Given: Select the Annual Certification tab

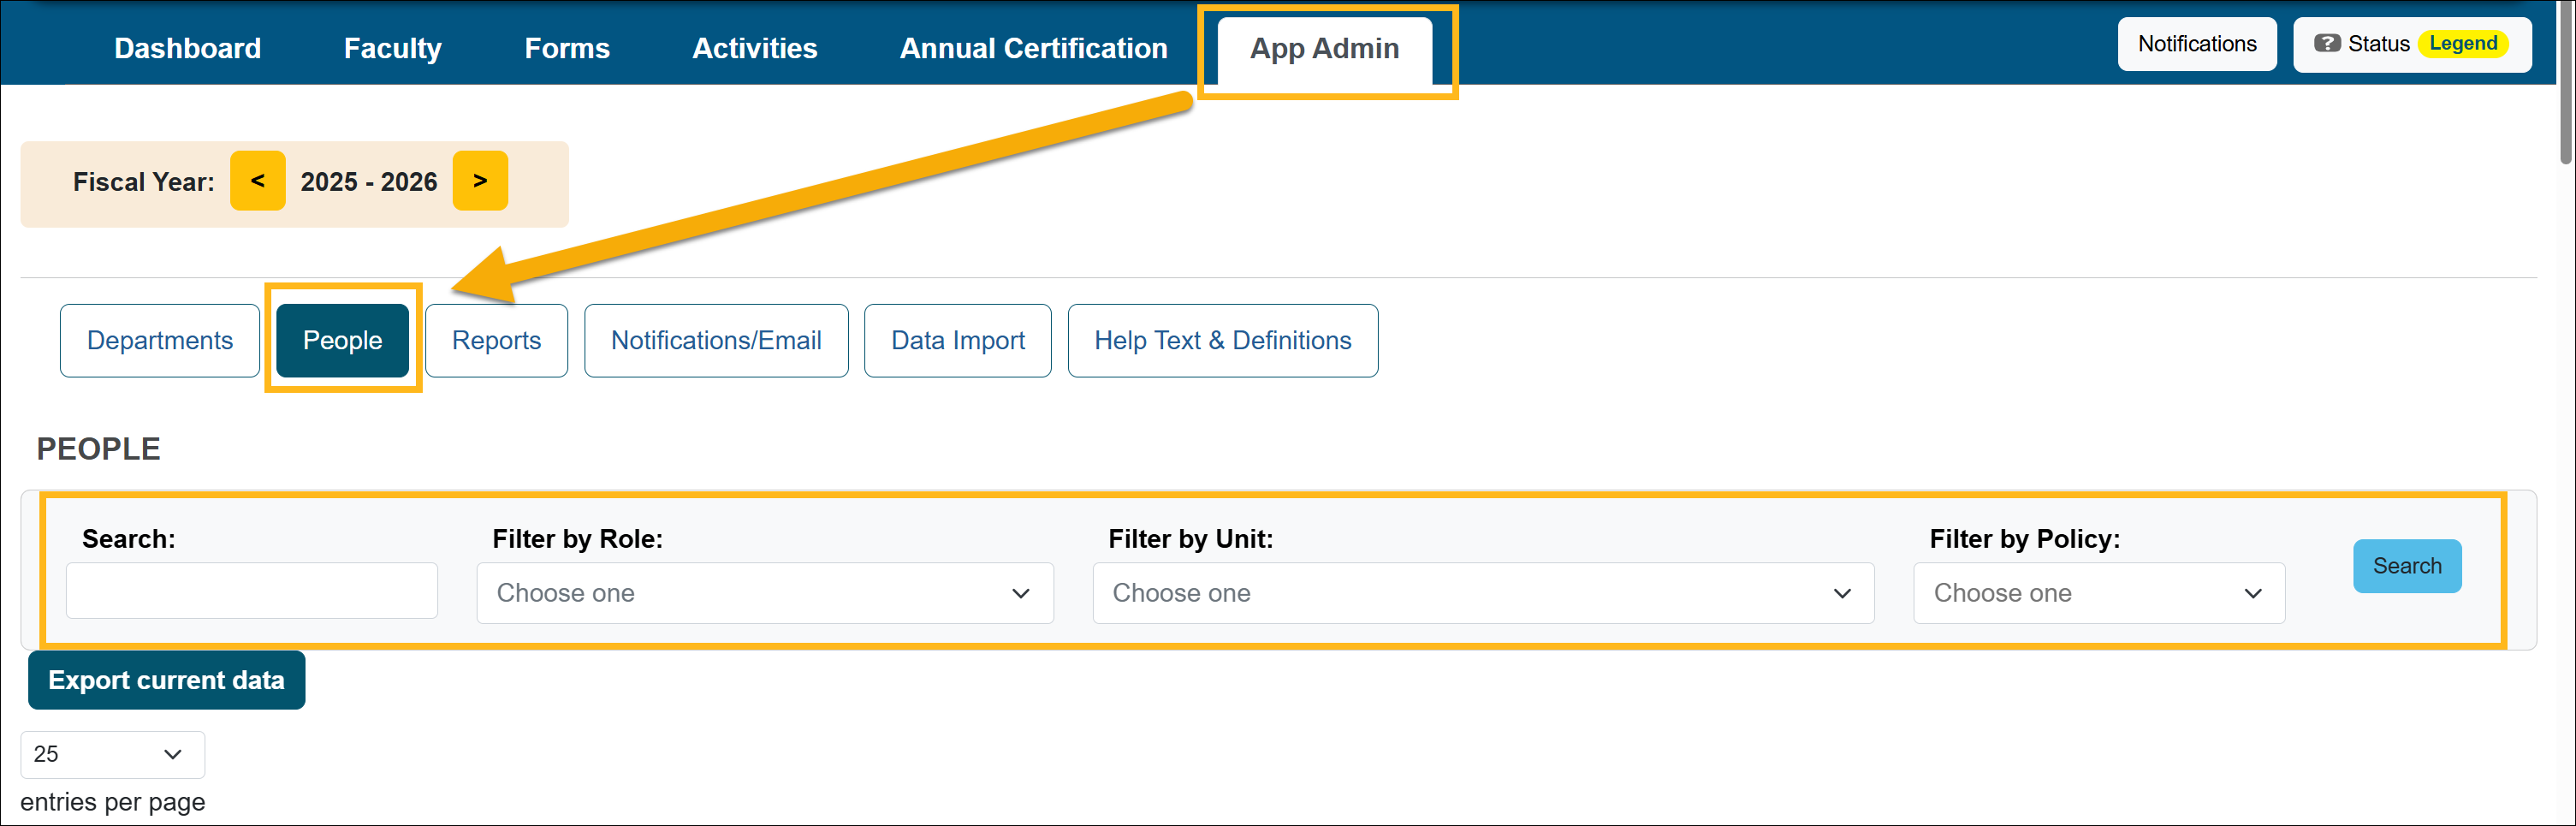Looking at the screenshot, I should tap(1033, 48).
